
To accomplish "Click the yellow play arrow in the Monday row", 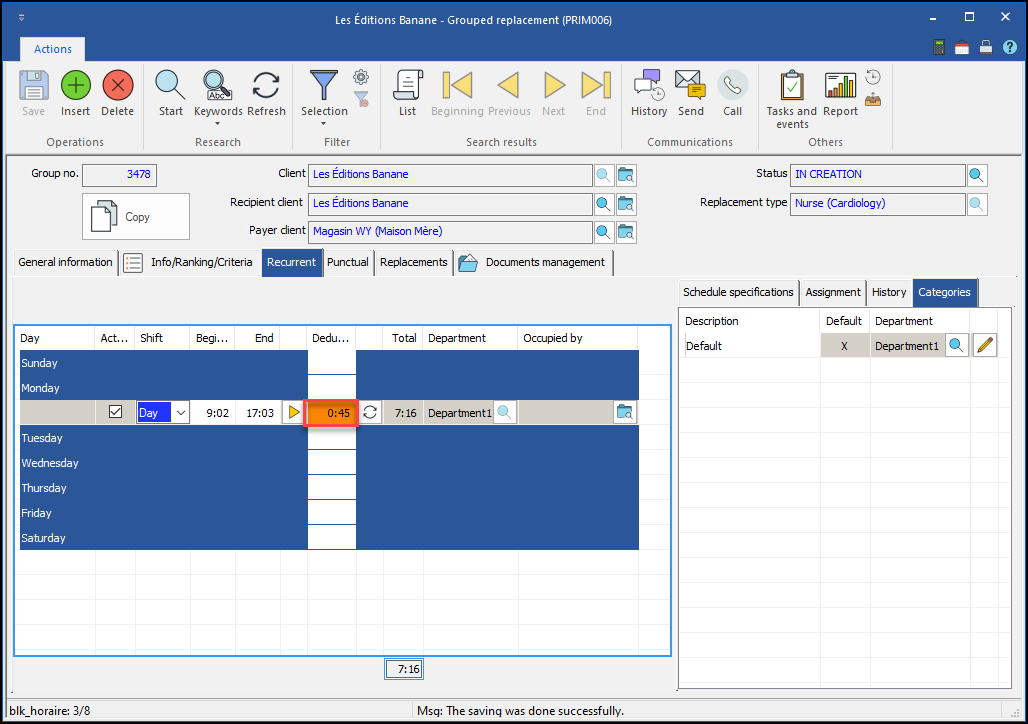I will (293, 412).
